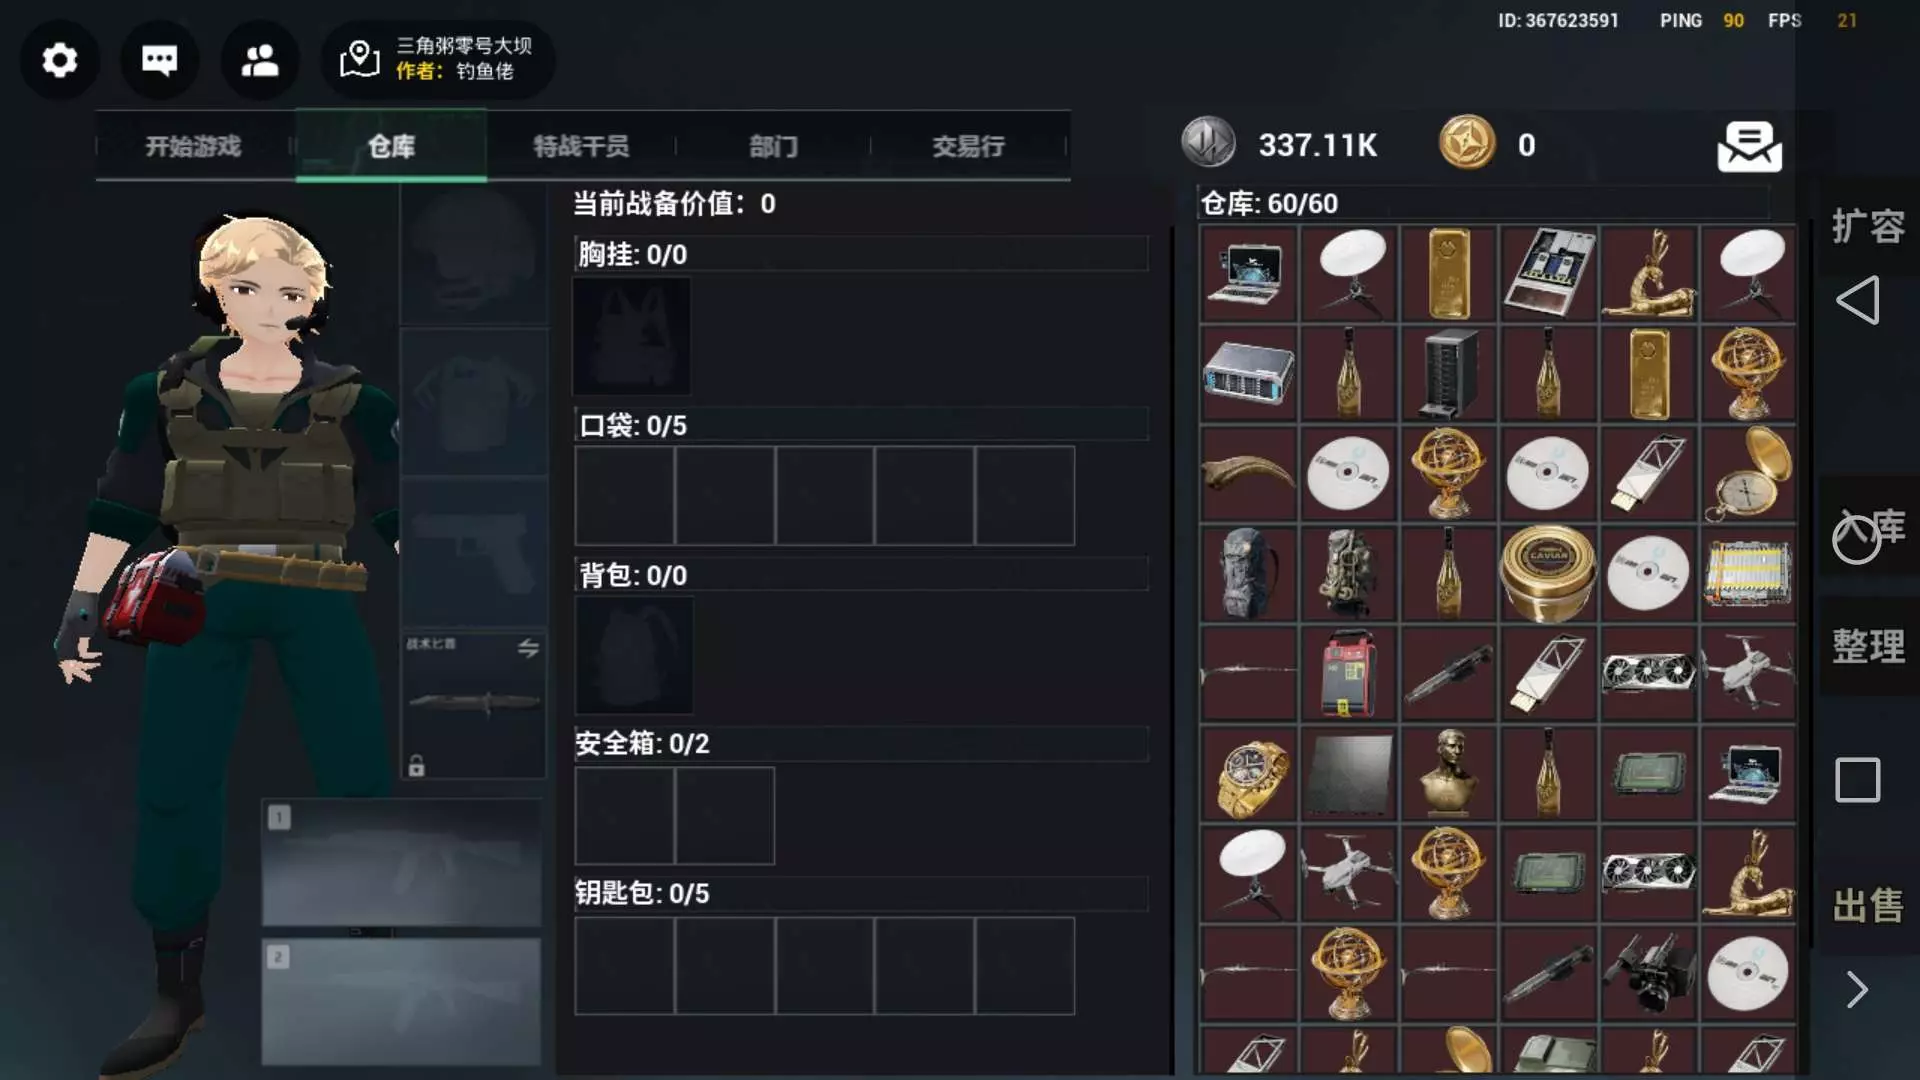Click the 扩容 expand storage button
This screenshot has height=1080, width=1920.
[x=1868, y=226]
